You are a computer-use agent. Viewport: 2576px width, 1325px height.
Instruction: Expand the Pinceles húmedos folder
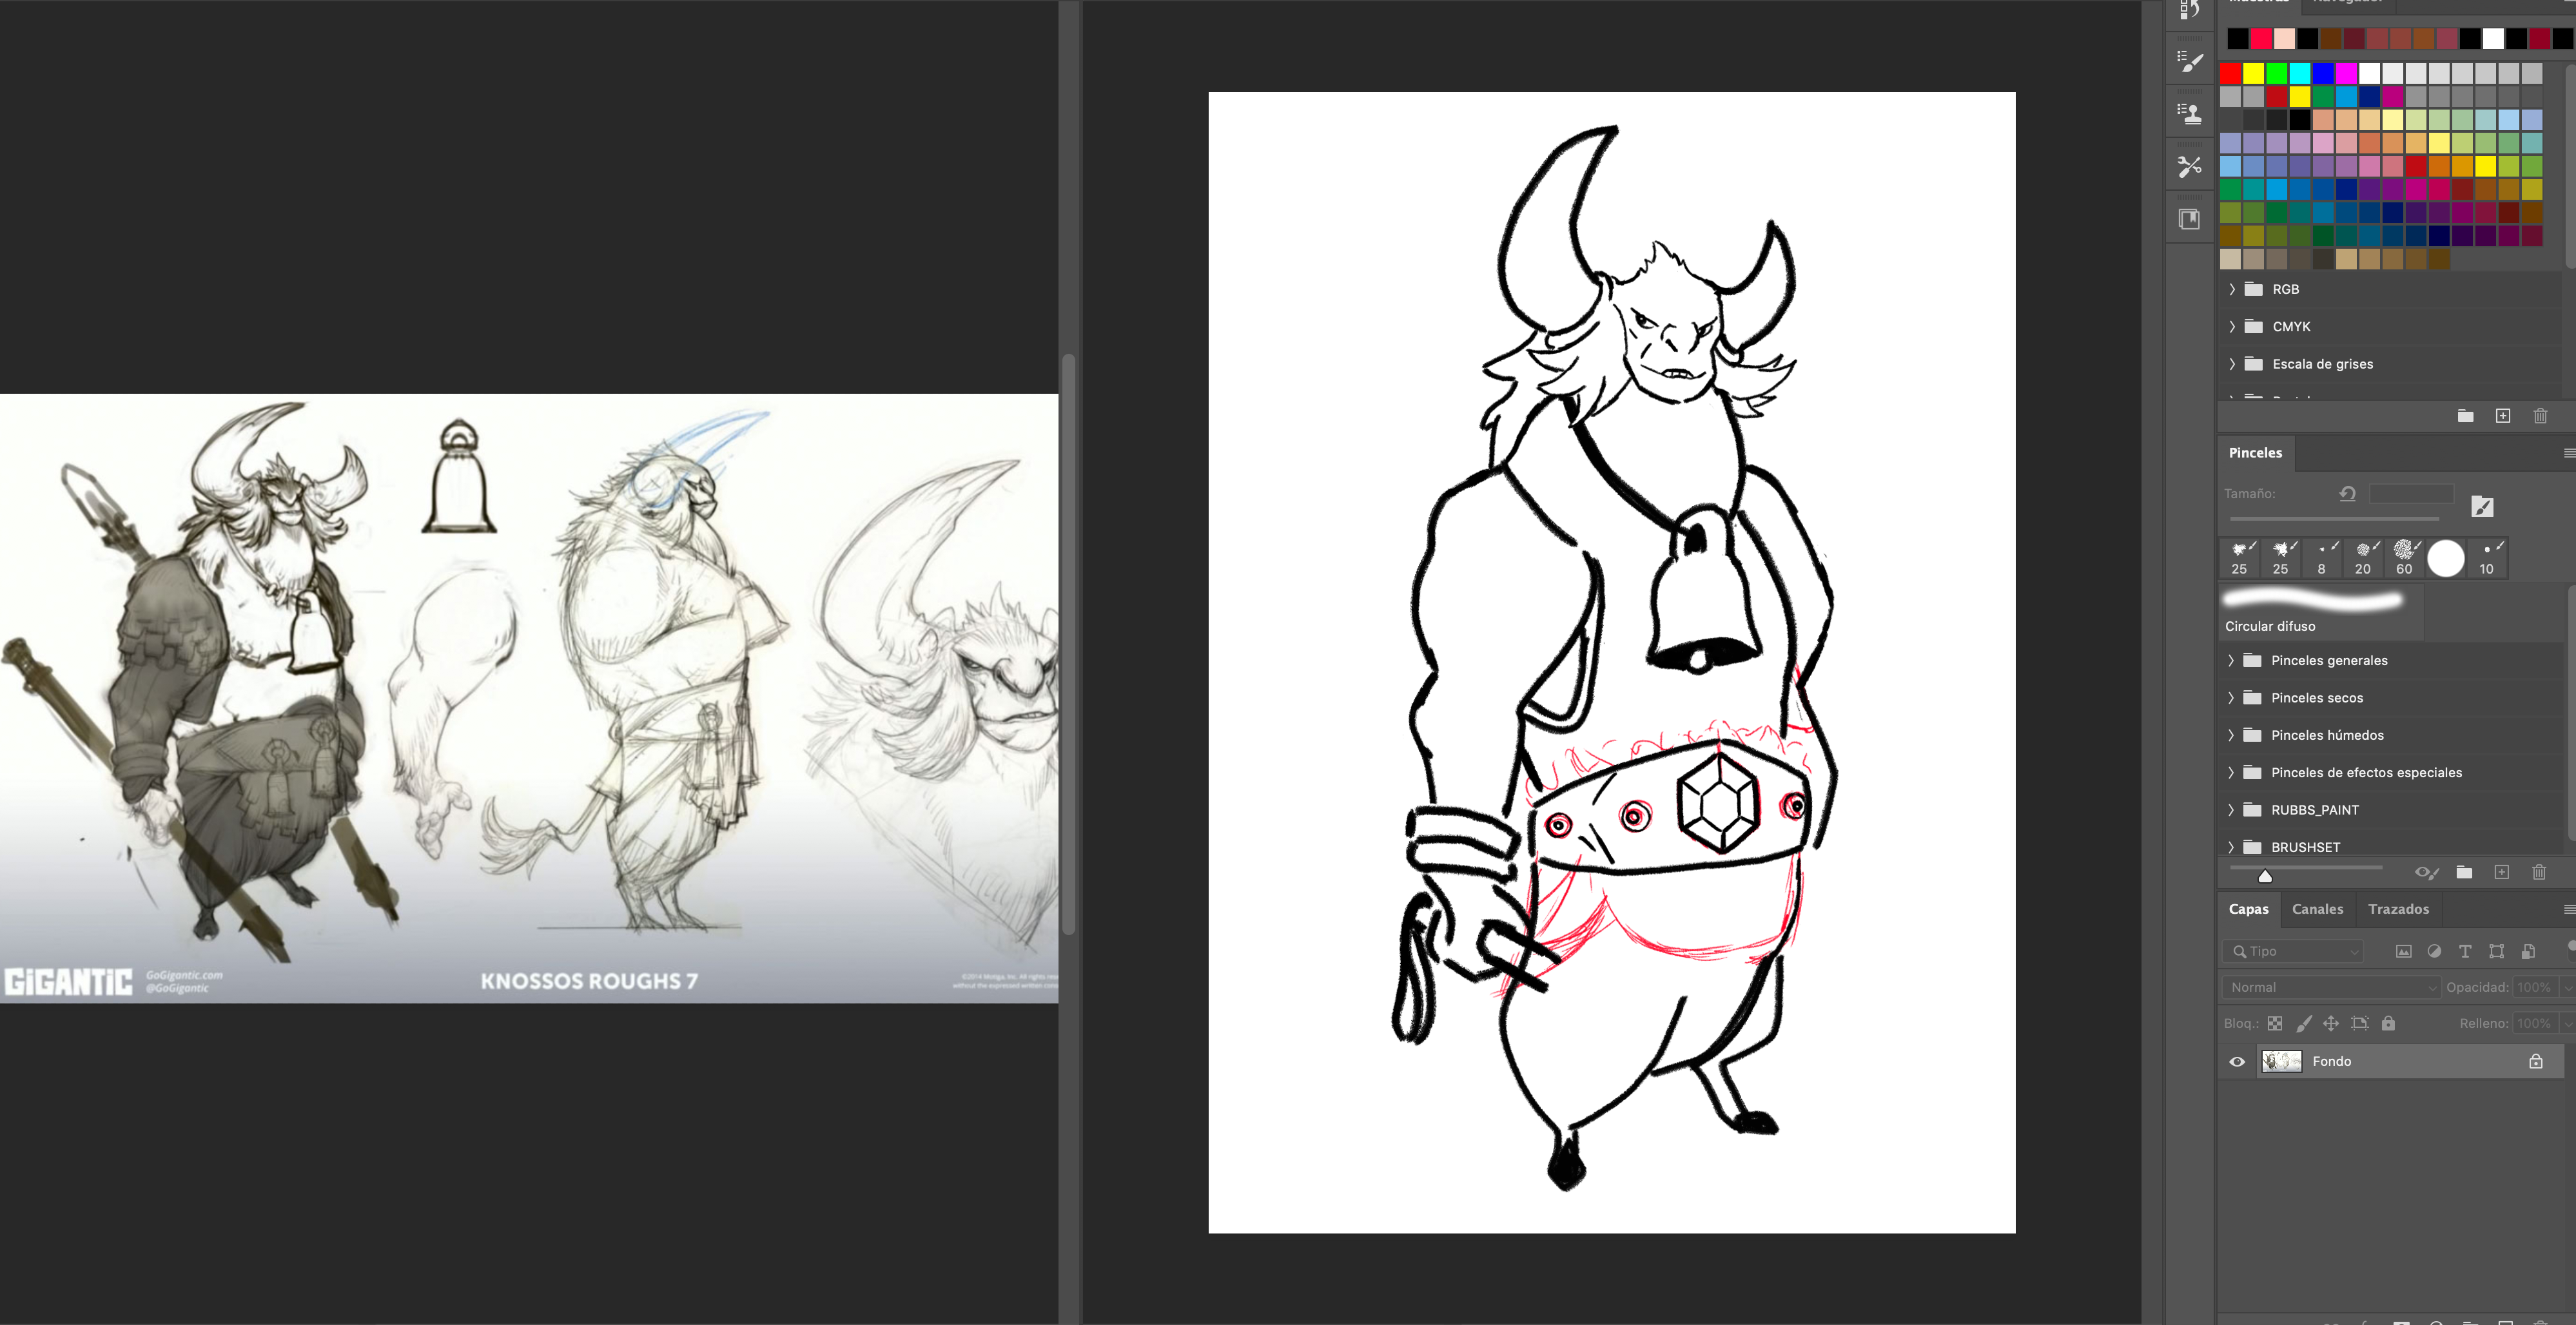point(2231,735)
